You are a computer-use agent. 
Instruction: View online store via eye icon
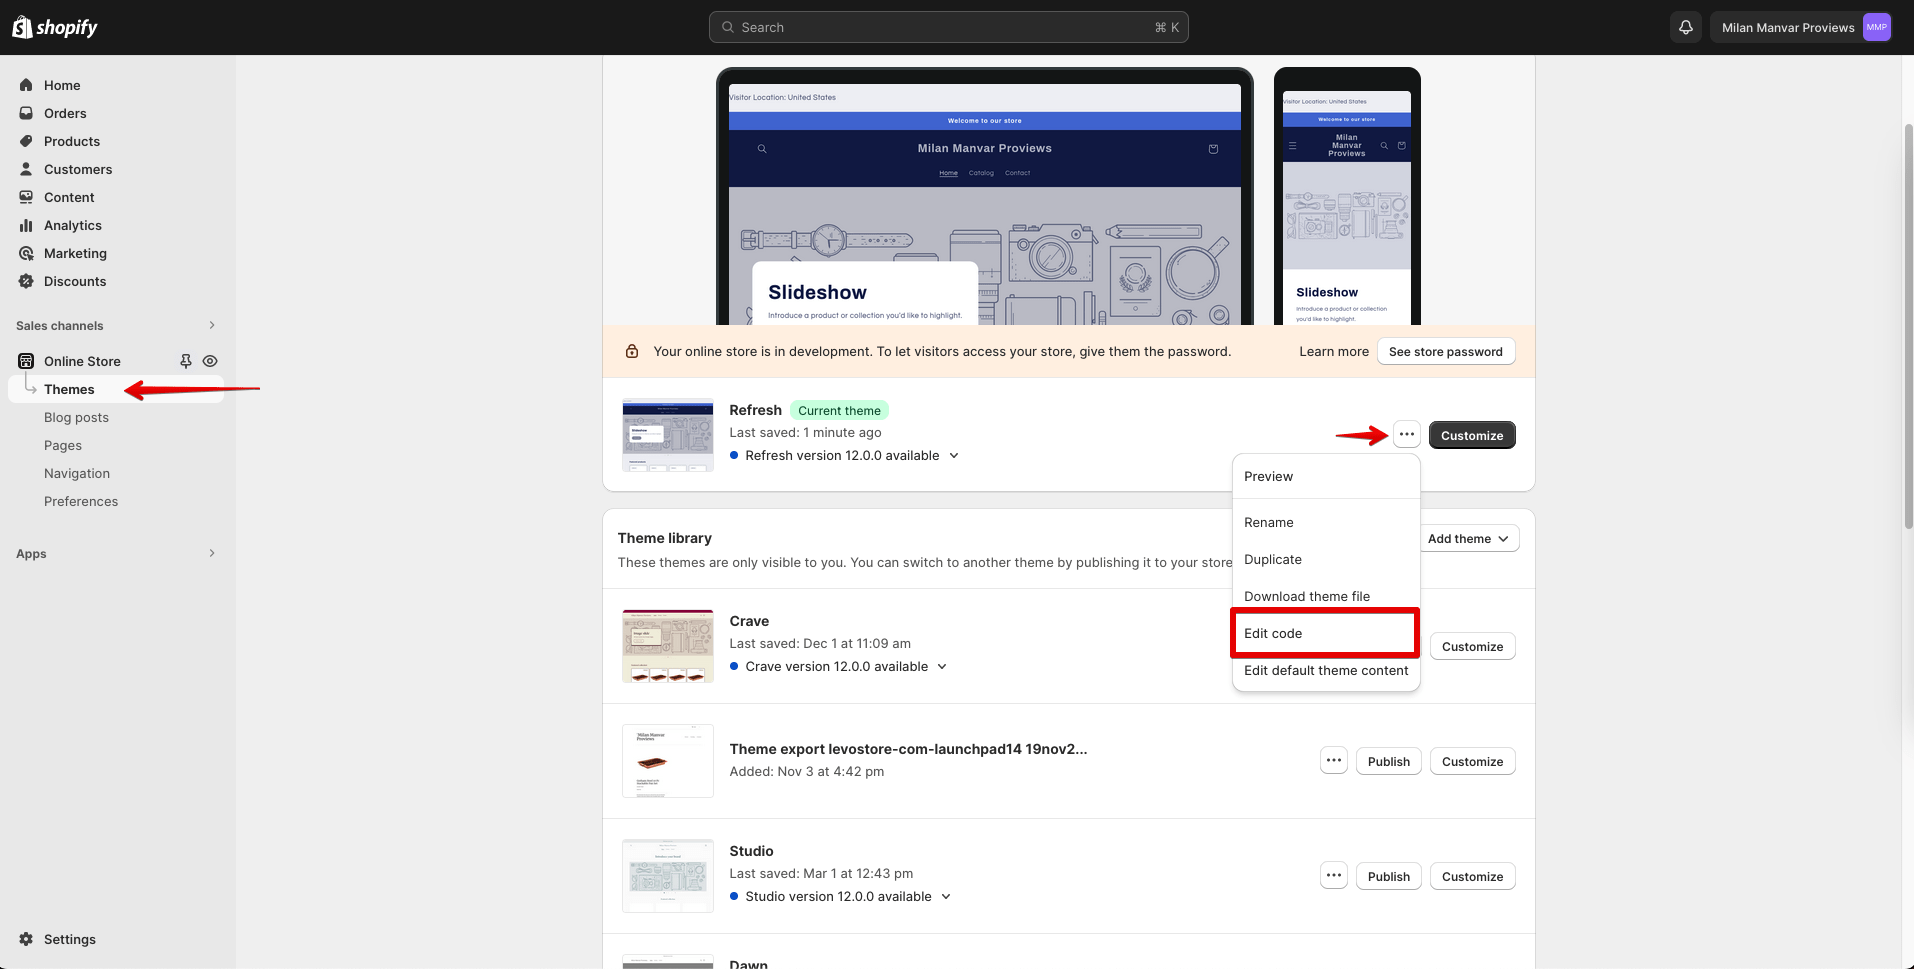click(210, 361)
